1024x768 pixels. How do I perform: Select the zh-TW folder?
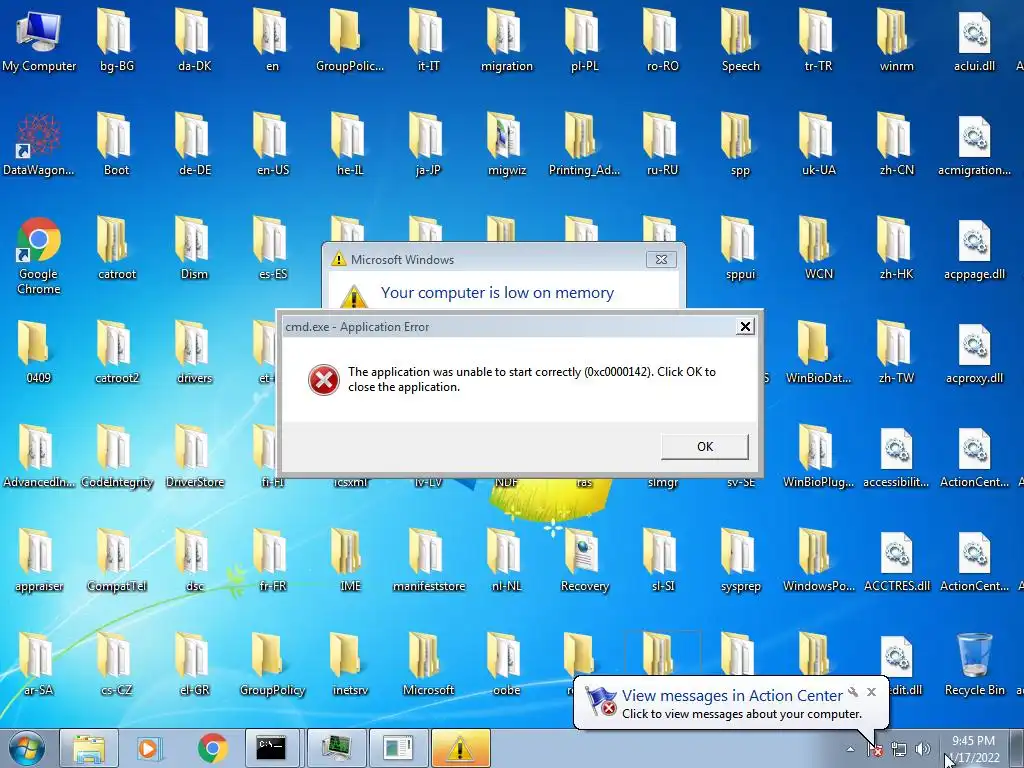click(x=897, y=353)
